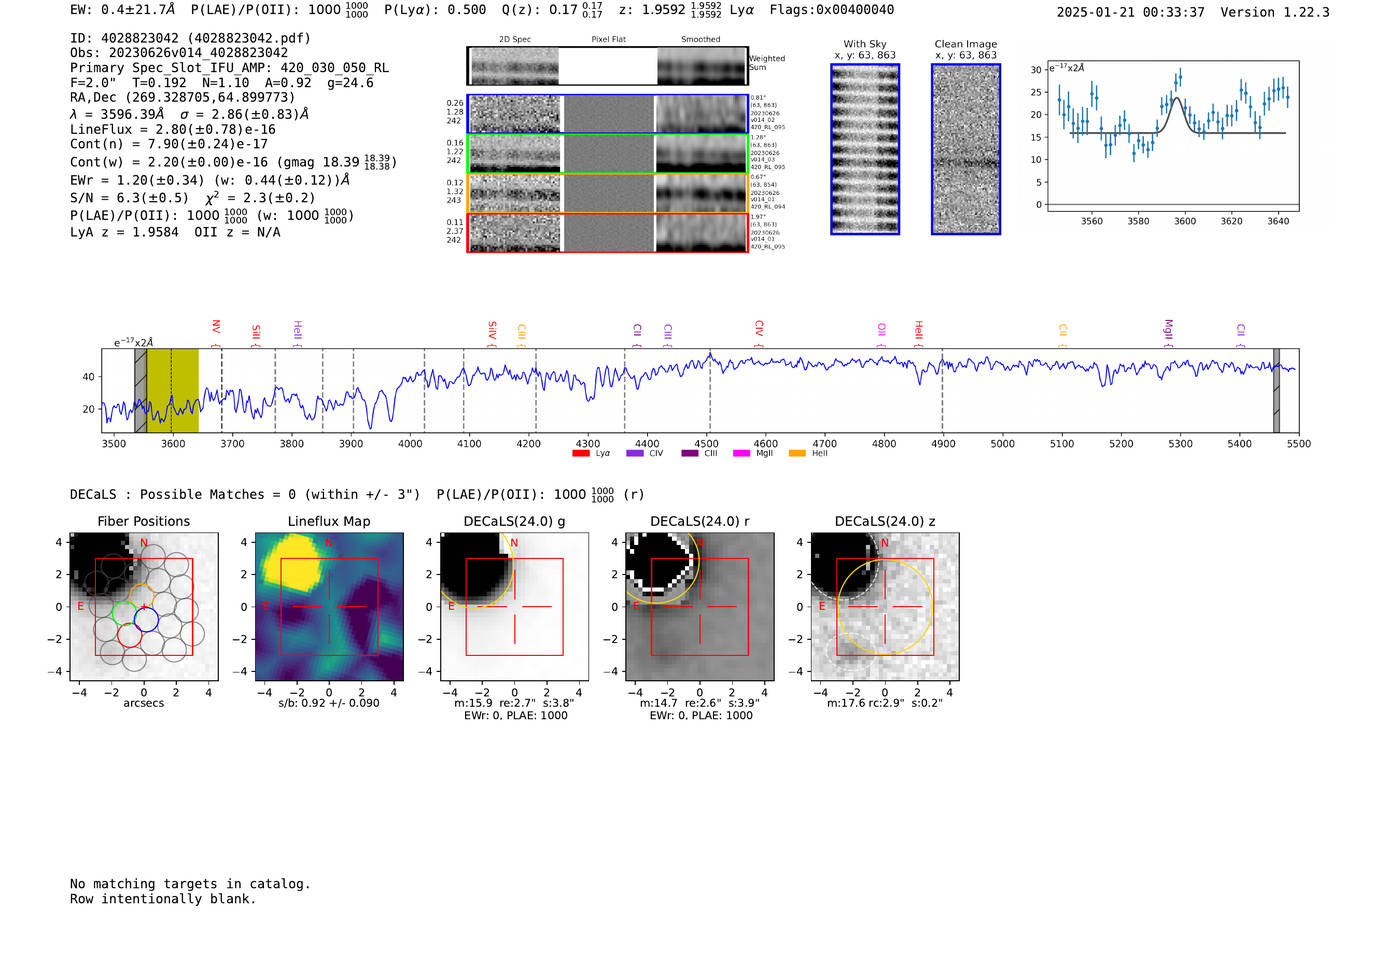Select the red NV line marker
Image resolution: width=1400 pixels, height=953 pixels.
point(216,332)
